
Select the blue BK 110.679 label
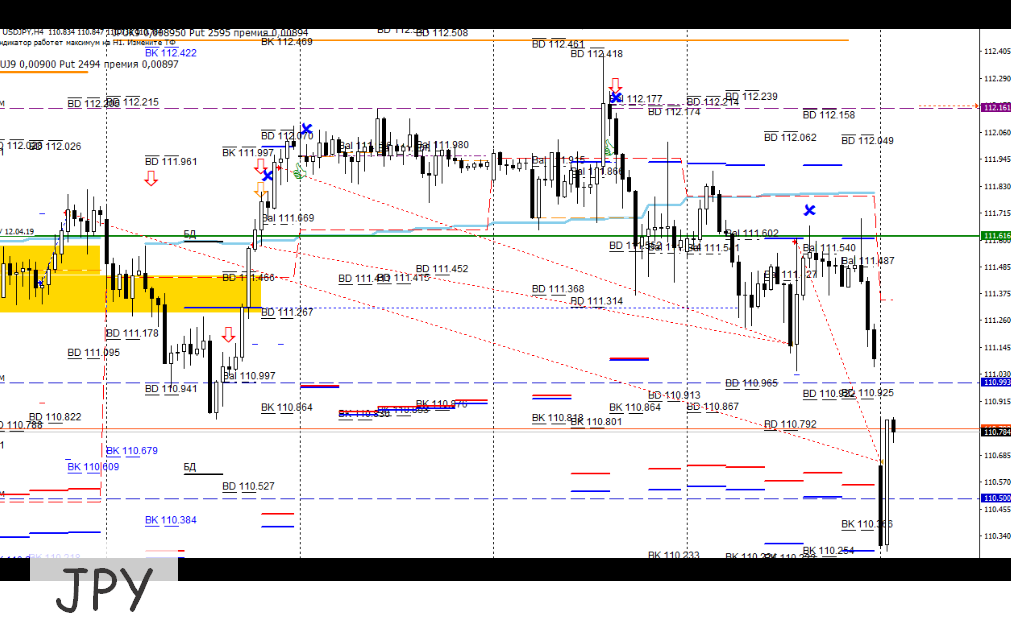(132, 451)
